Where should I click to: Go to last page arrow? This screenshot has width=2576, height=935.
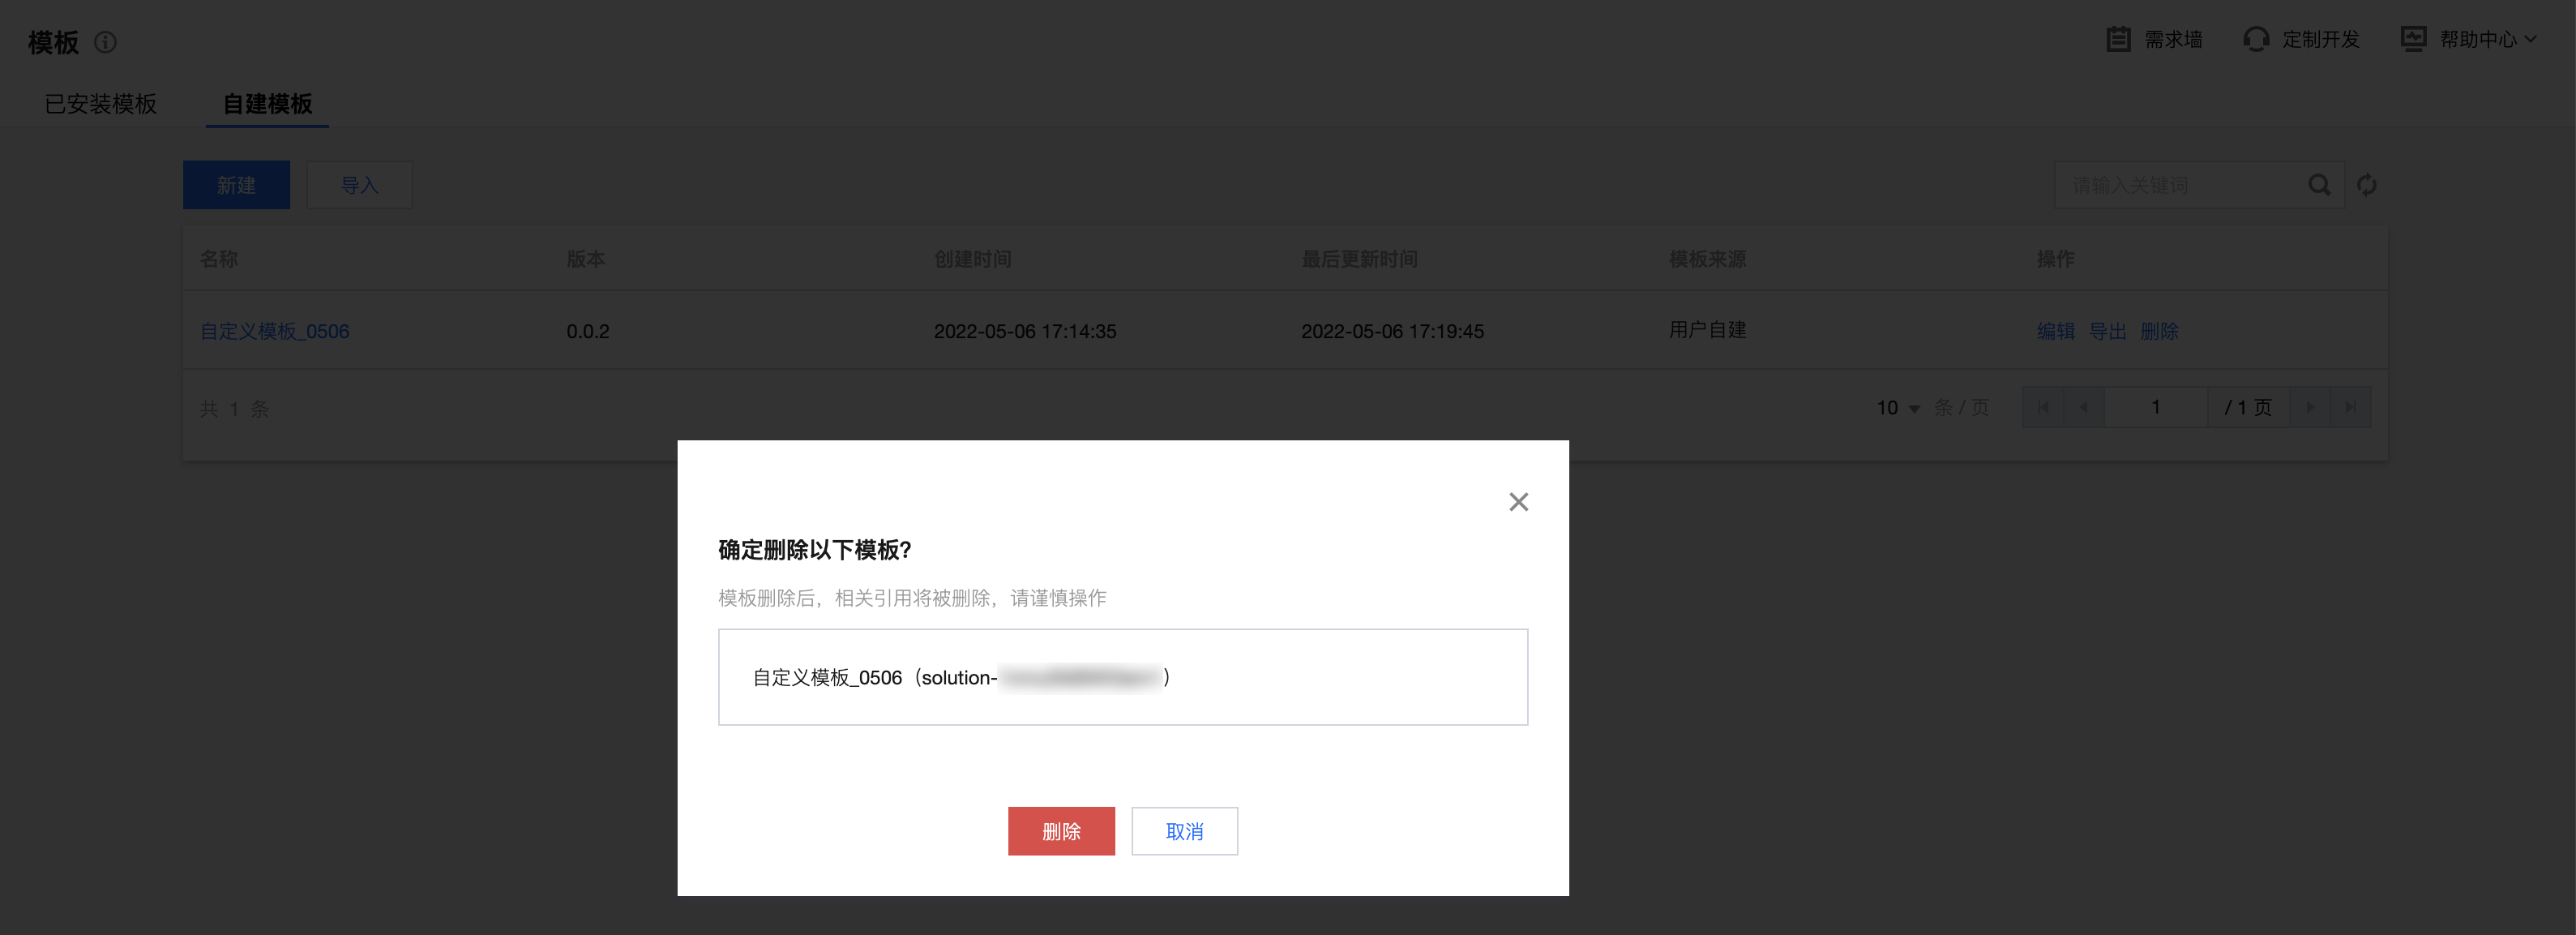tap(2350, 407)
